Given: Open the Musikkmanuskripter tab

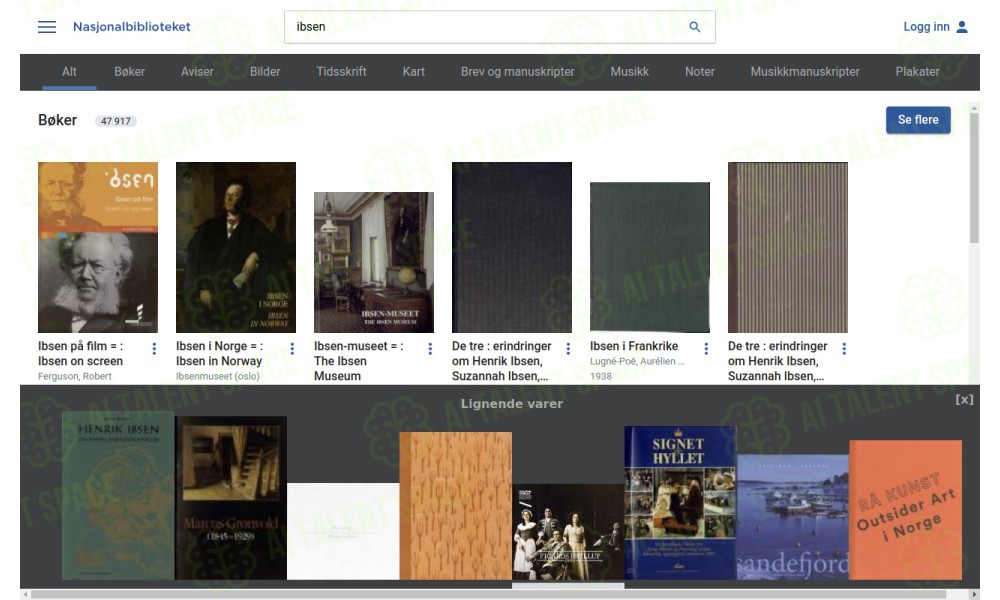Looking at the screenshot, I should (805, 72).
